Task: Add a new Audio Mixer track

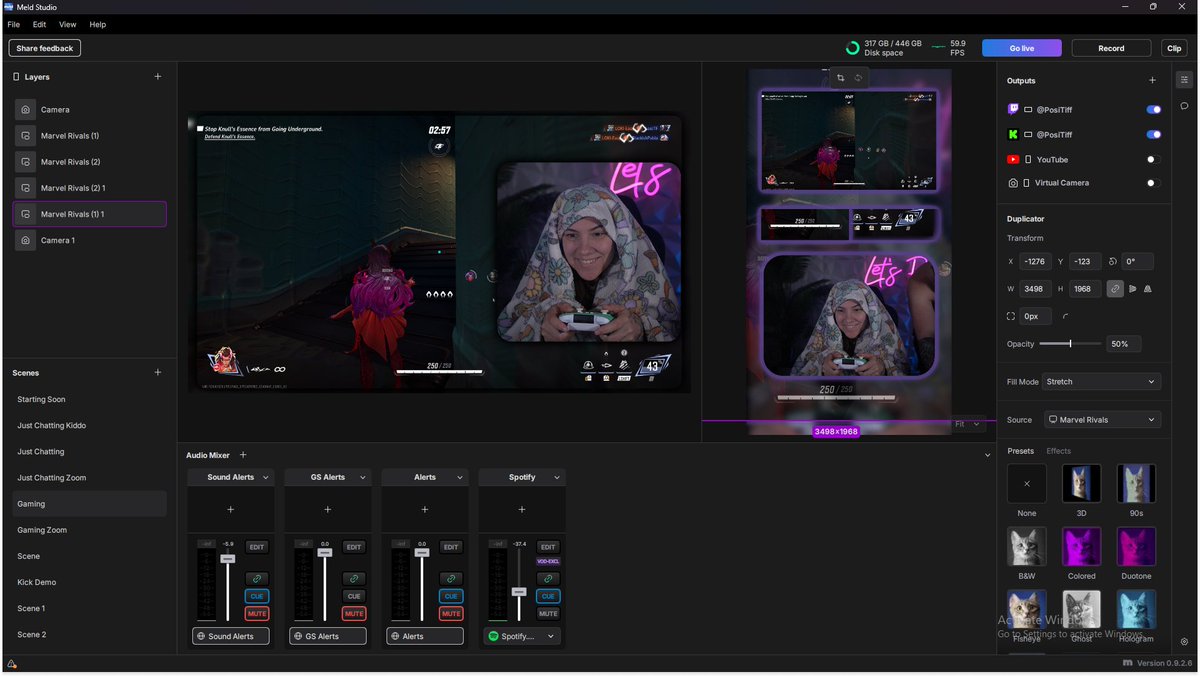Action: point(243,455)
